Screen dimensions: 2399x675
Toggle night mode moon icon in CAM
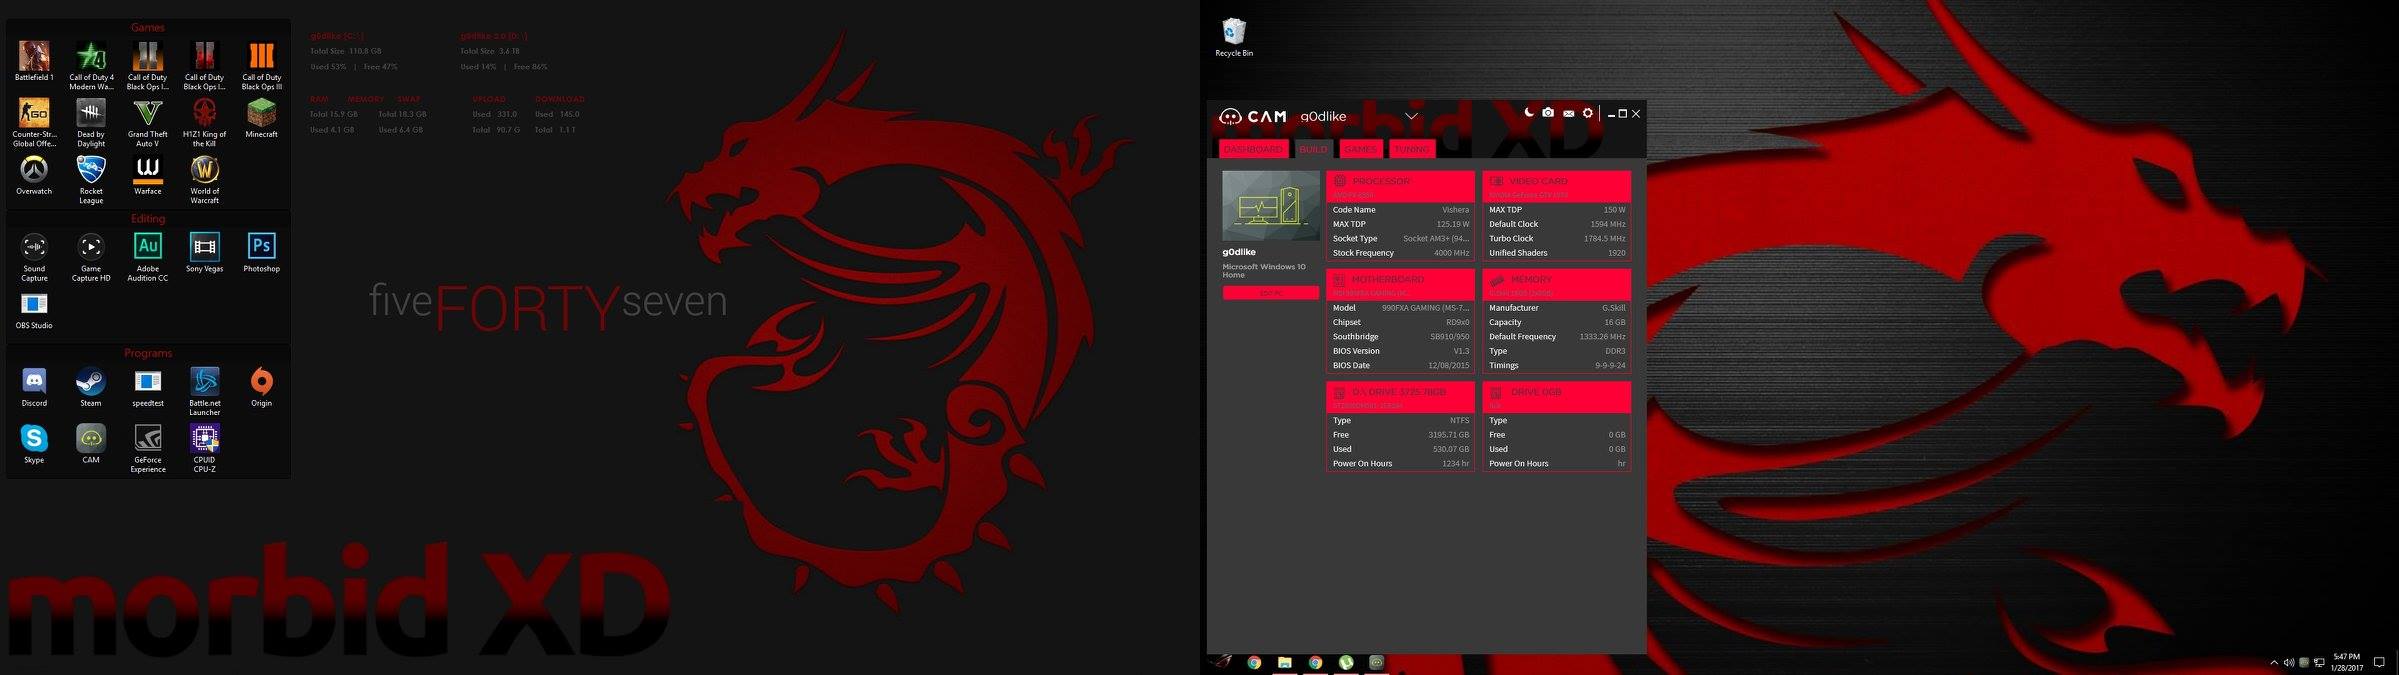[1528, 114]
